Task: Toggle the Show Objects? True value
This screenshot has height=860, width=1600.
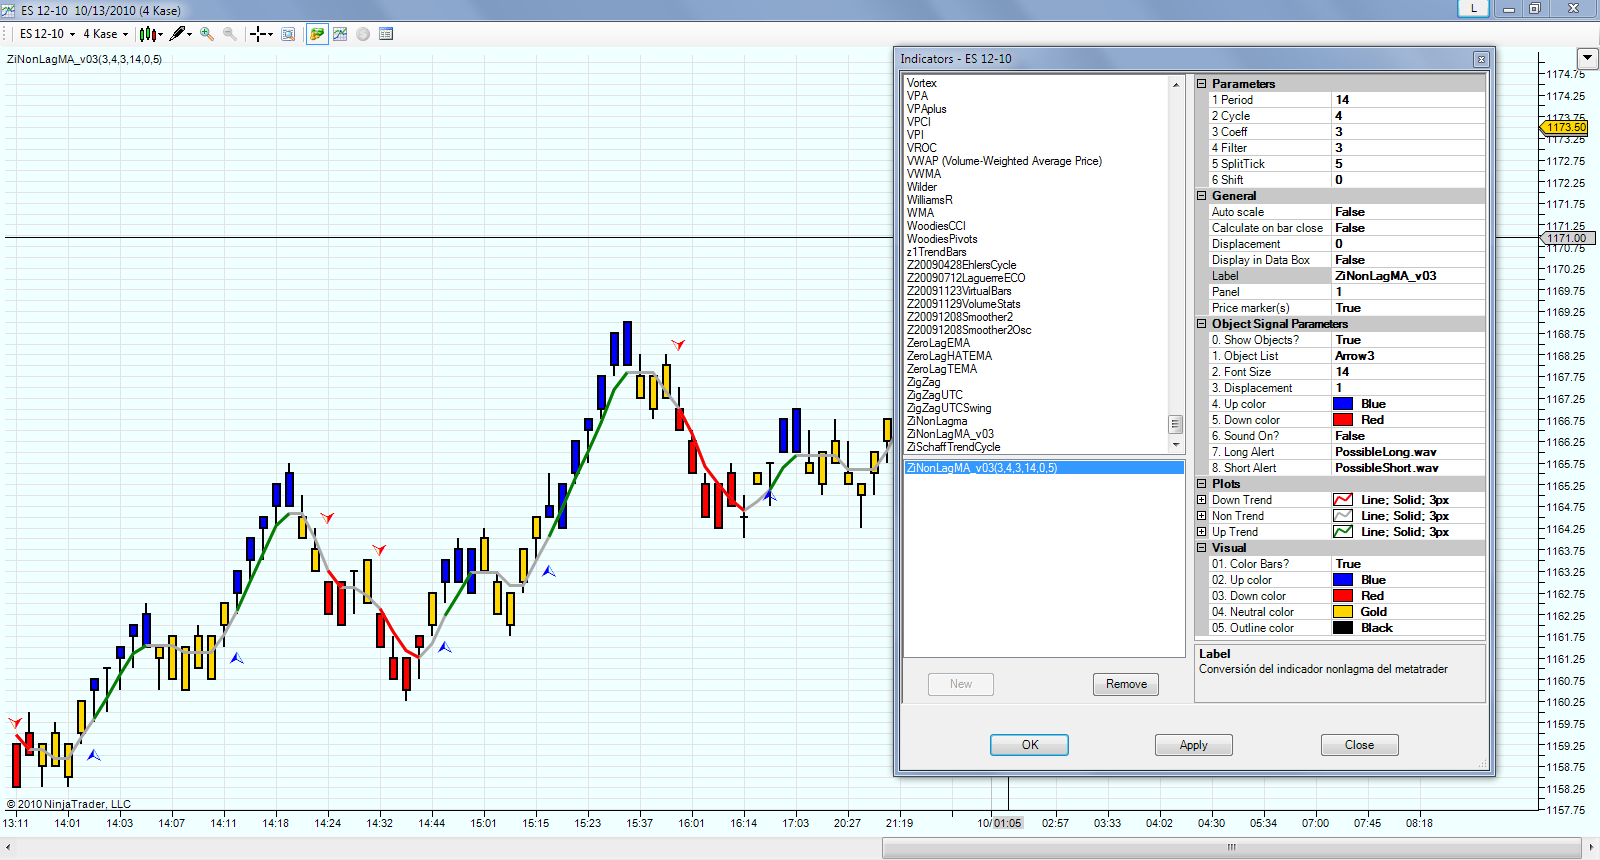Action: (1408, 340)
